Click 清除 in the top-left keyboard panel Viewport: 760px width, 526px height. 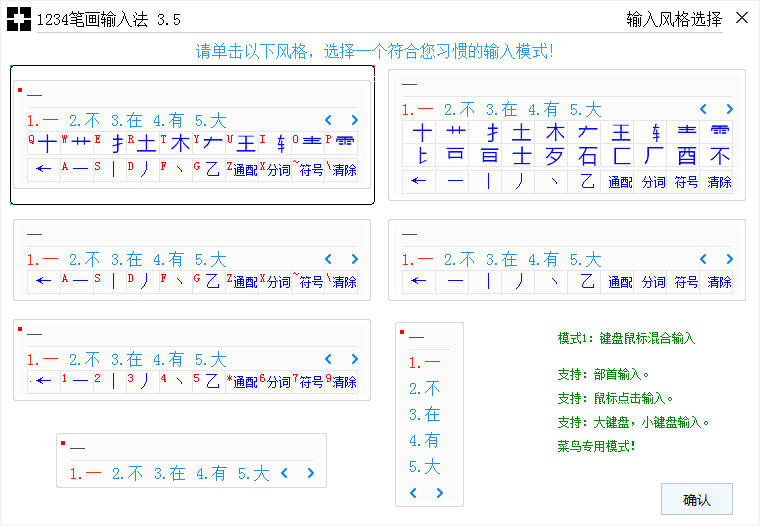pyautogui.click(x=344, y=170)
